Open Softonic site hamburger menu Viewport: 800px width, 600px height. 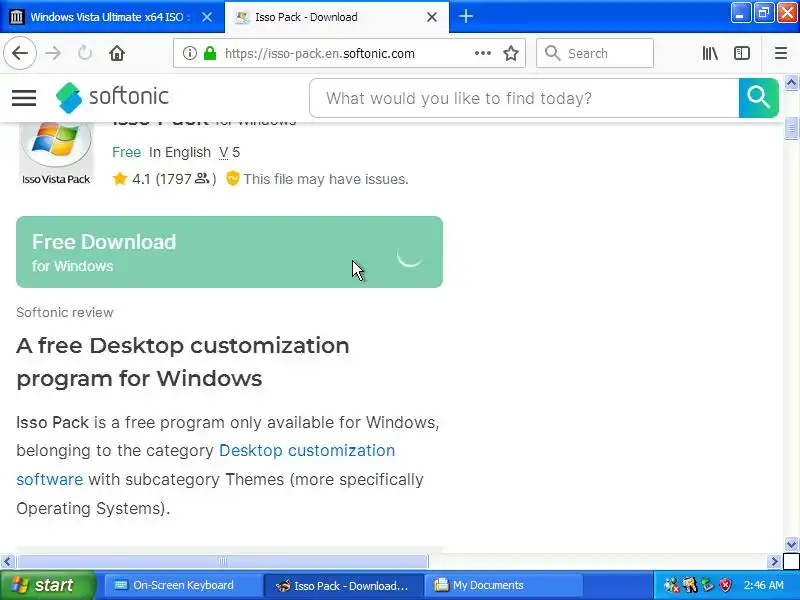[24, 98]
